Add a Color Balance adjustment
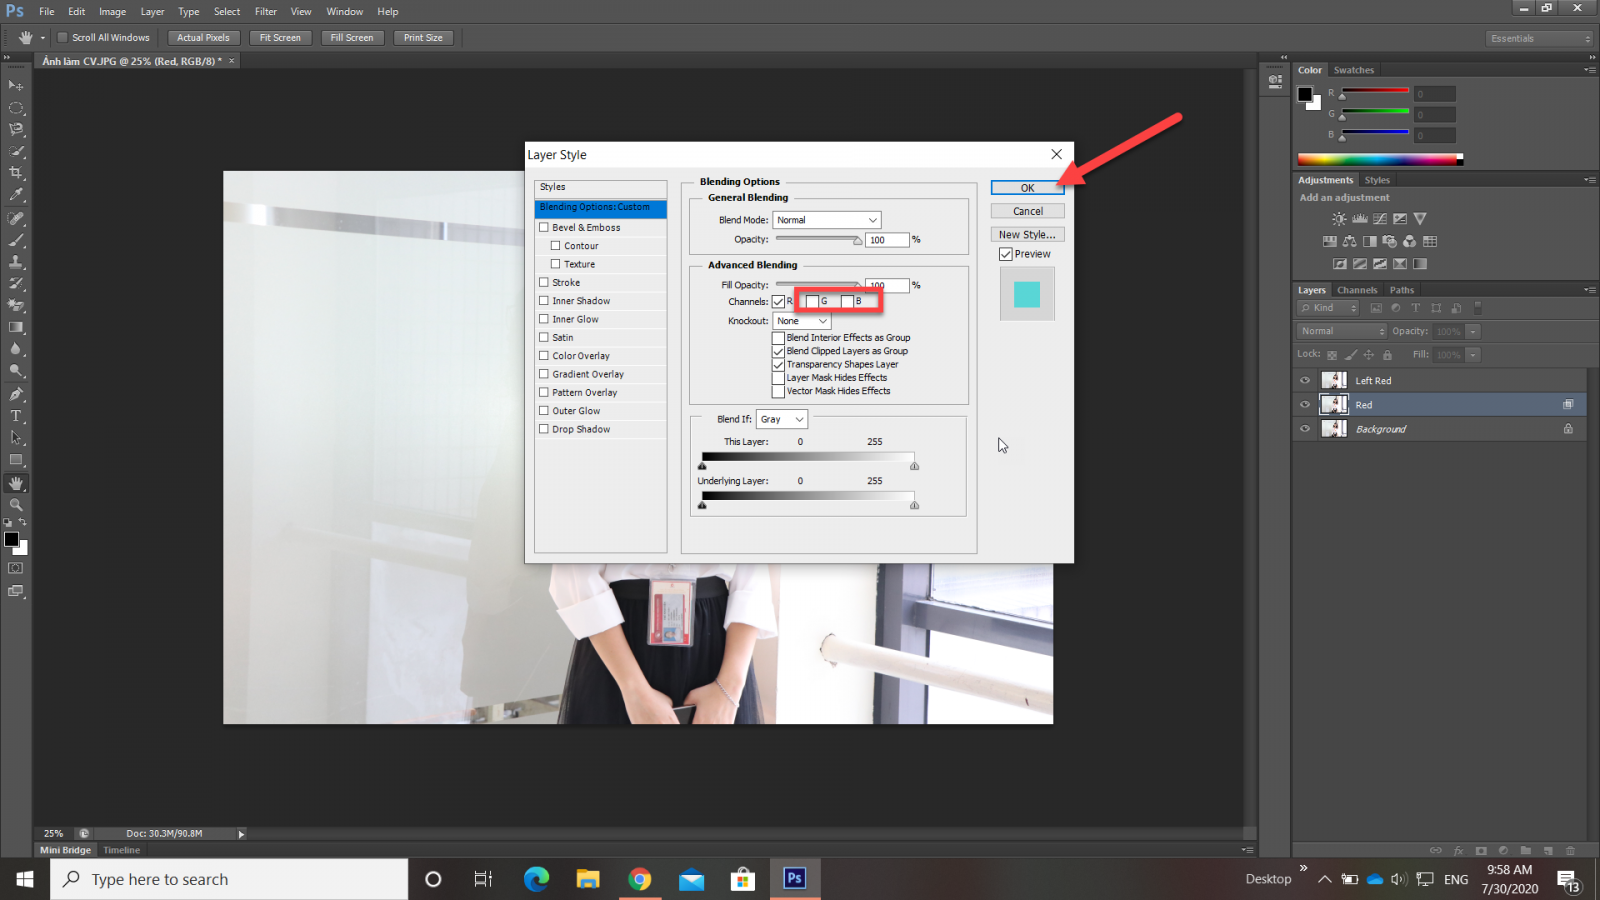This screenshot has height=900, width=1600. pyautogui.click(x=1350, y=241)
